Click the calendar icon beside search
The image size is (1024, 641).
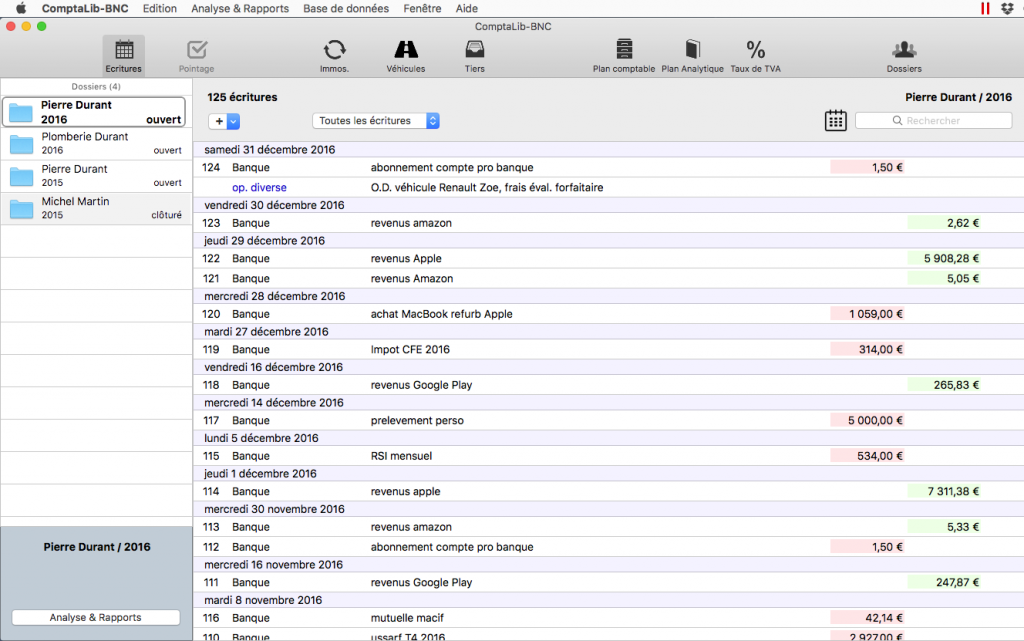pyautogui.click(x=835, y=121)
